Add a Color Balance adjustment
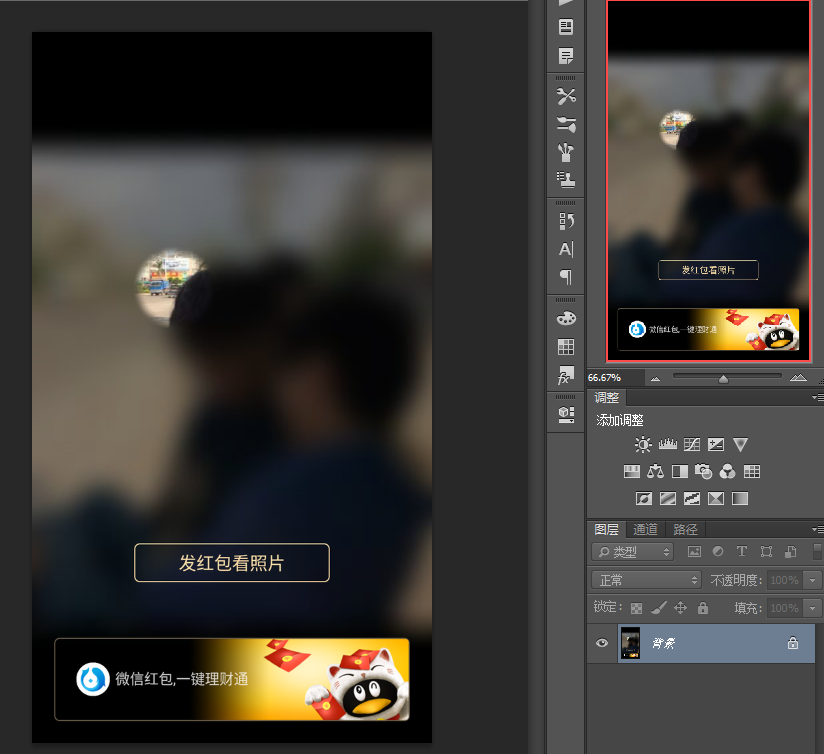The width and height of the screenshot is (824, 754). [655, 471]
